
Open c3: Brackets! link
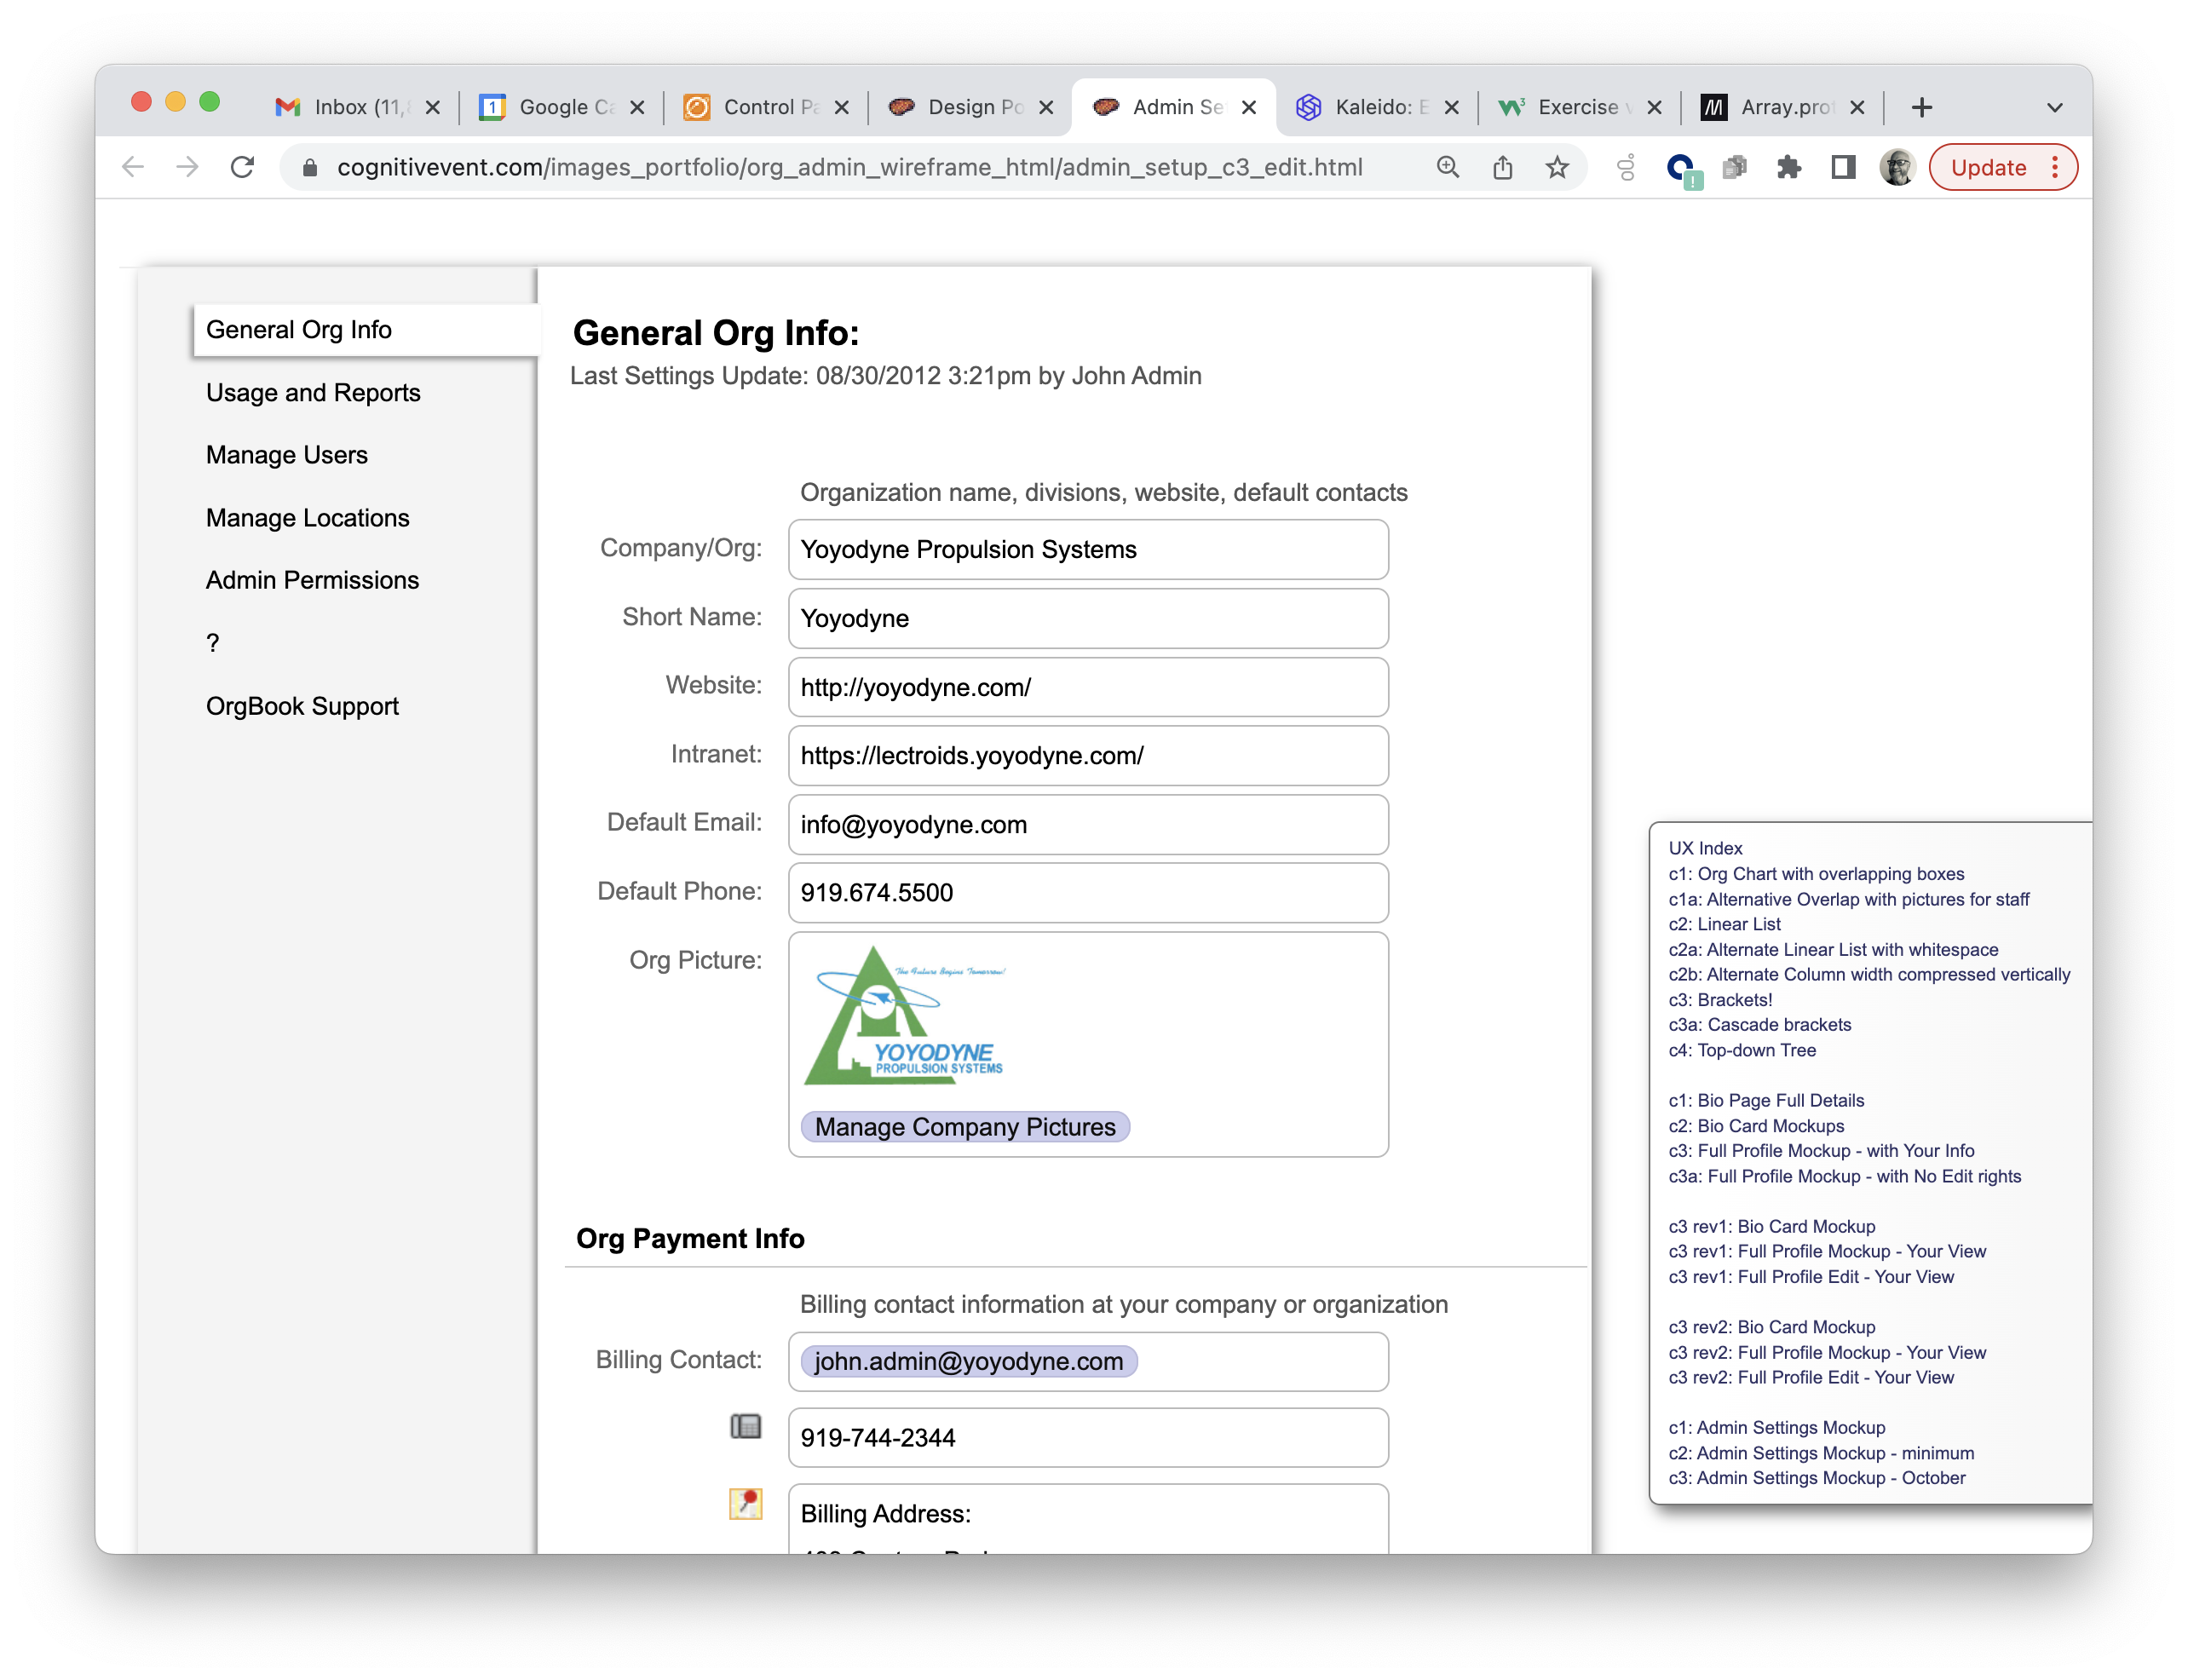point(1720,1000)
